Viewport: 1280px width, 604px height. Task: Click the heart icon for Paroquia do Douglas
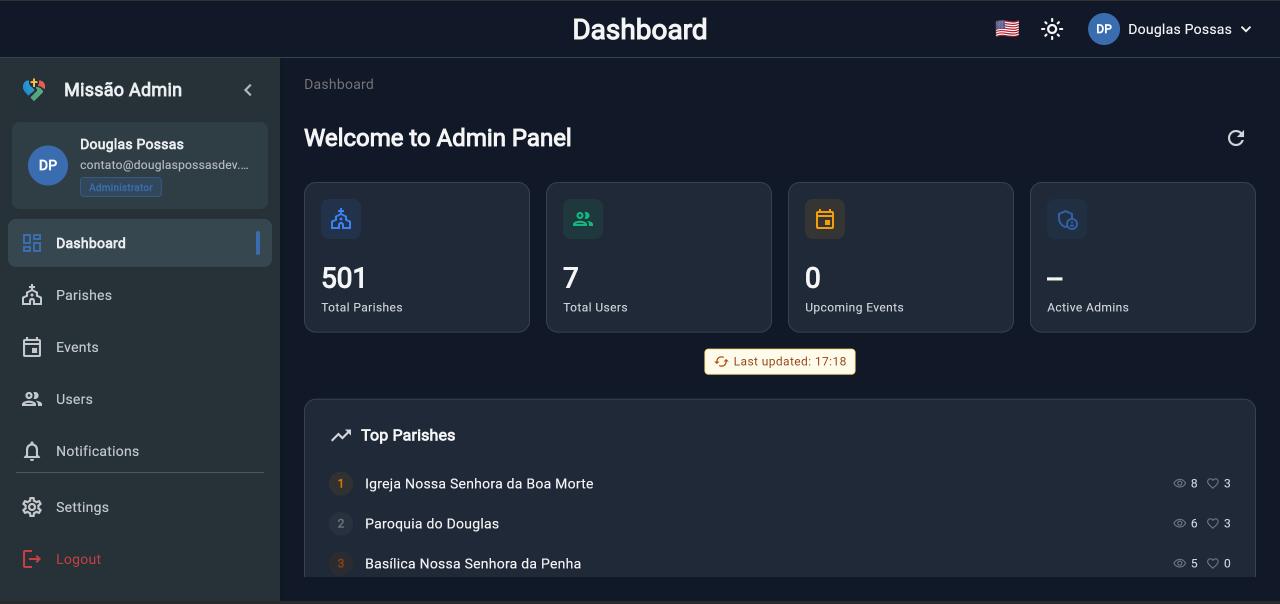[x=1213, y=523]
